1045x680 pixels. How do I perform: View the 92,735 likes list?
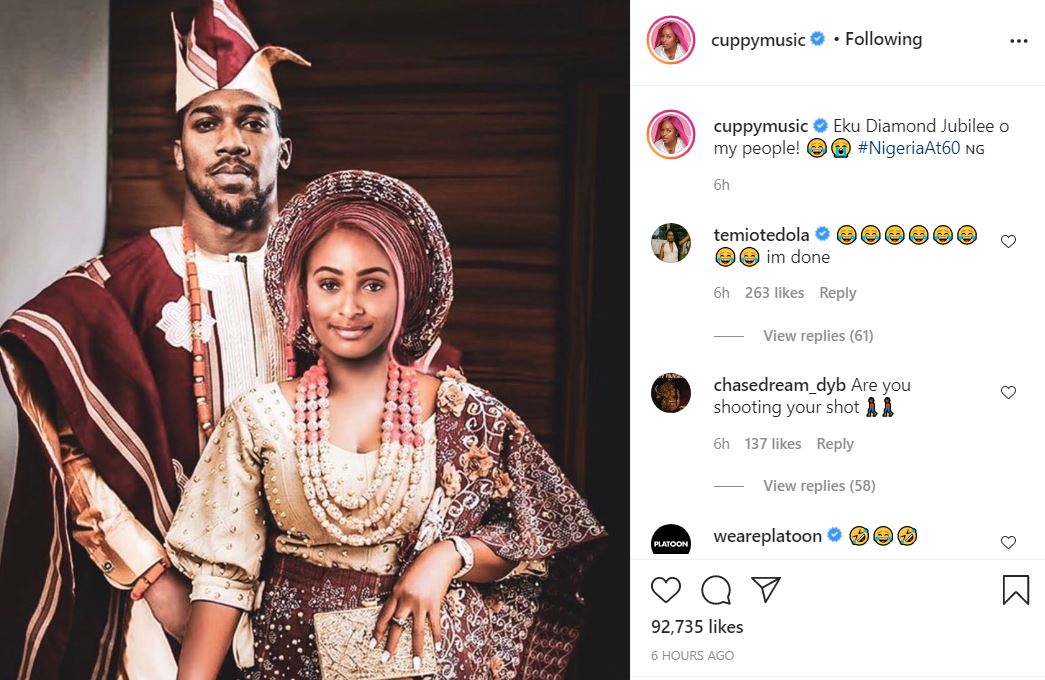697,627
